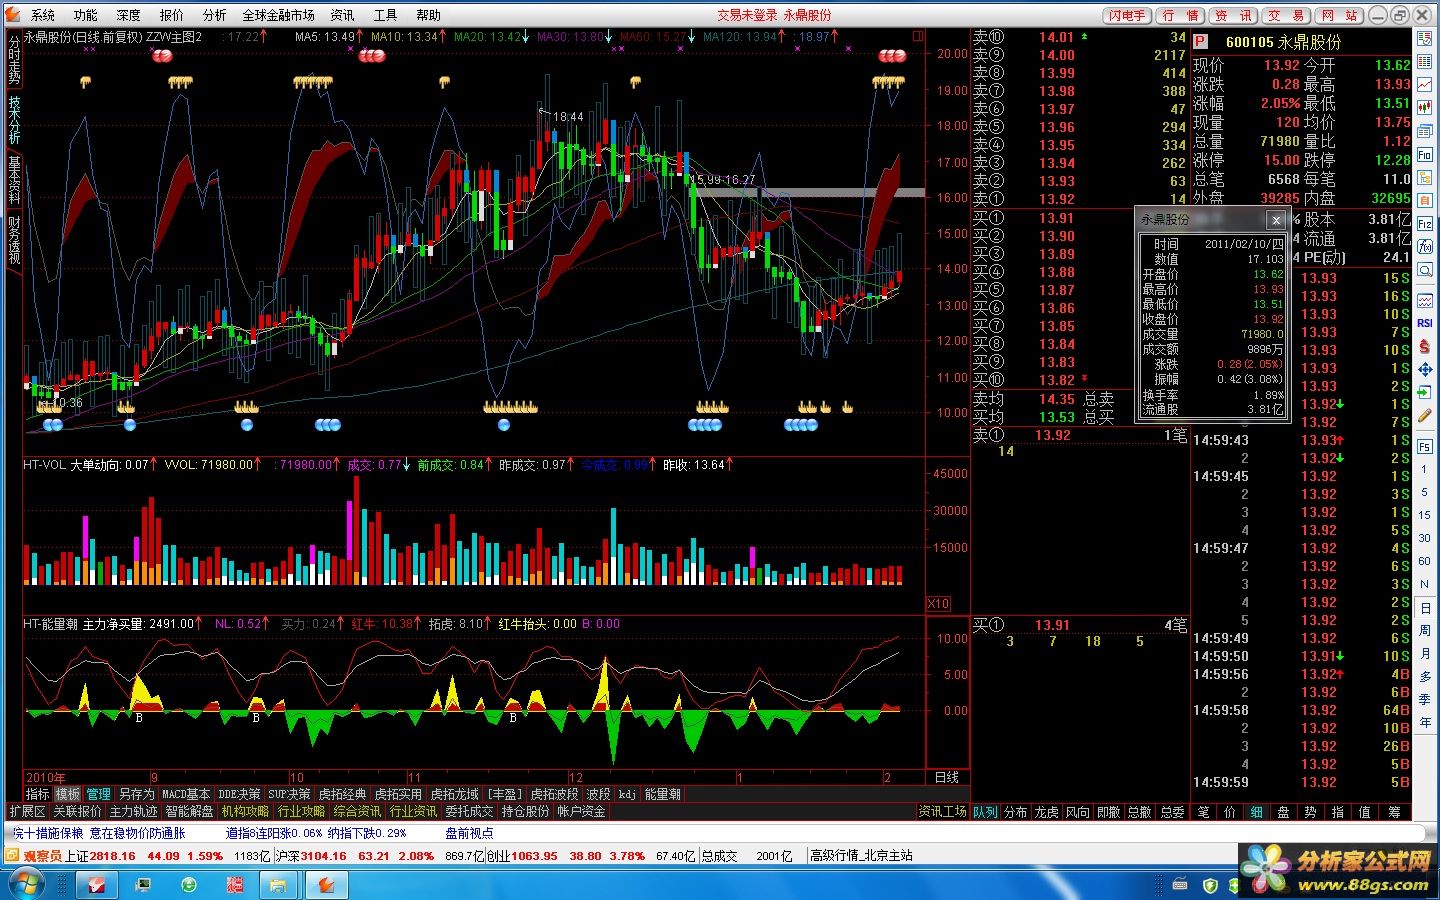This screenshot has height=900, width=1440.
Task: Click the f(x) formula icon
Action: click(1424, 247)
